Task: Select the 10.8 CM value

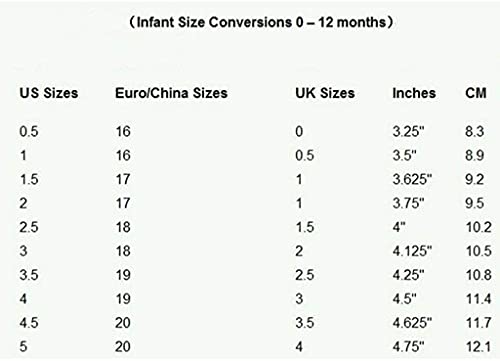Action: point(479,275)
